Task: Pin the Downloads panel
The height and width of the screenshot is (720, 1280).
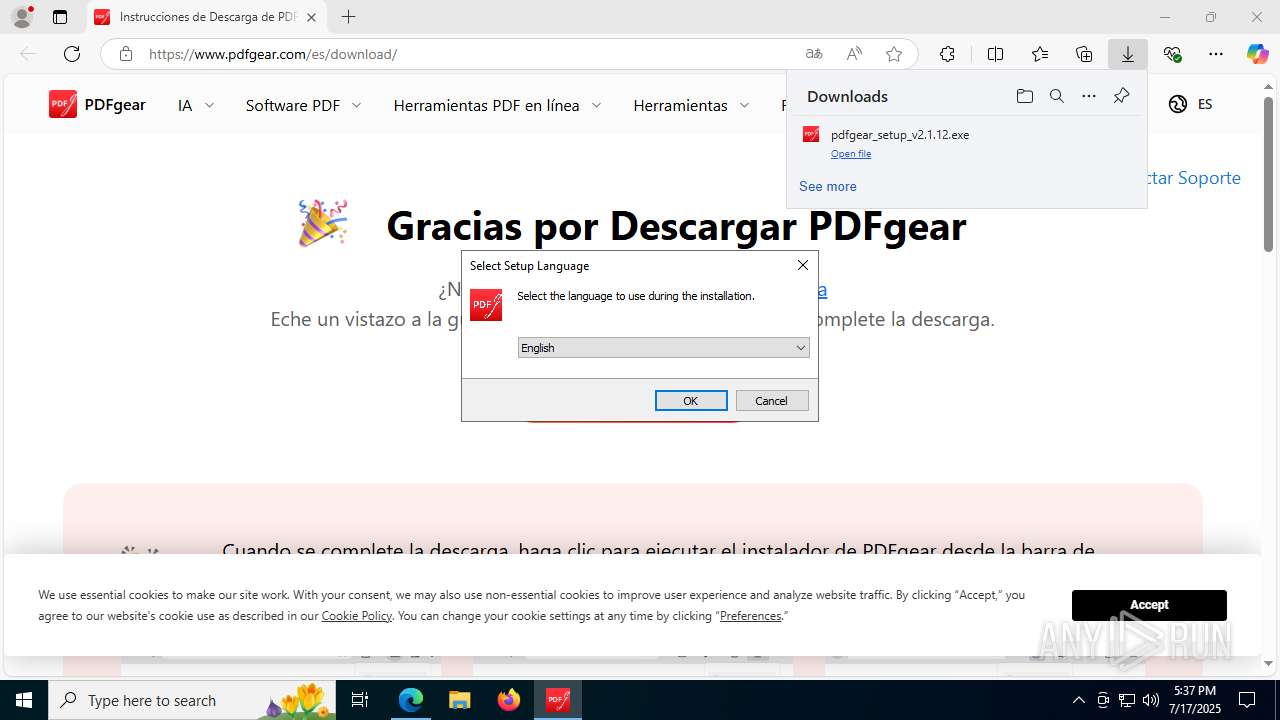Action: [1121, 96]
